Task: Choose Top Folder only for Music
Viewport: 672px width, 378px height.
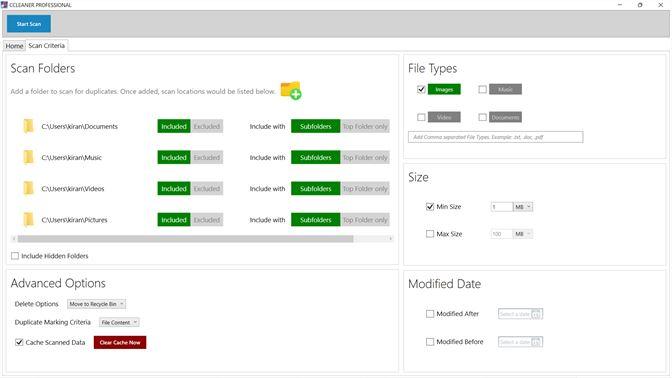Action: (x=365, y=157)
